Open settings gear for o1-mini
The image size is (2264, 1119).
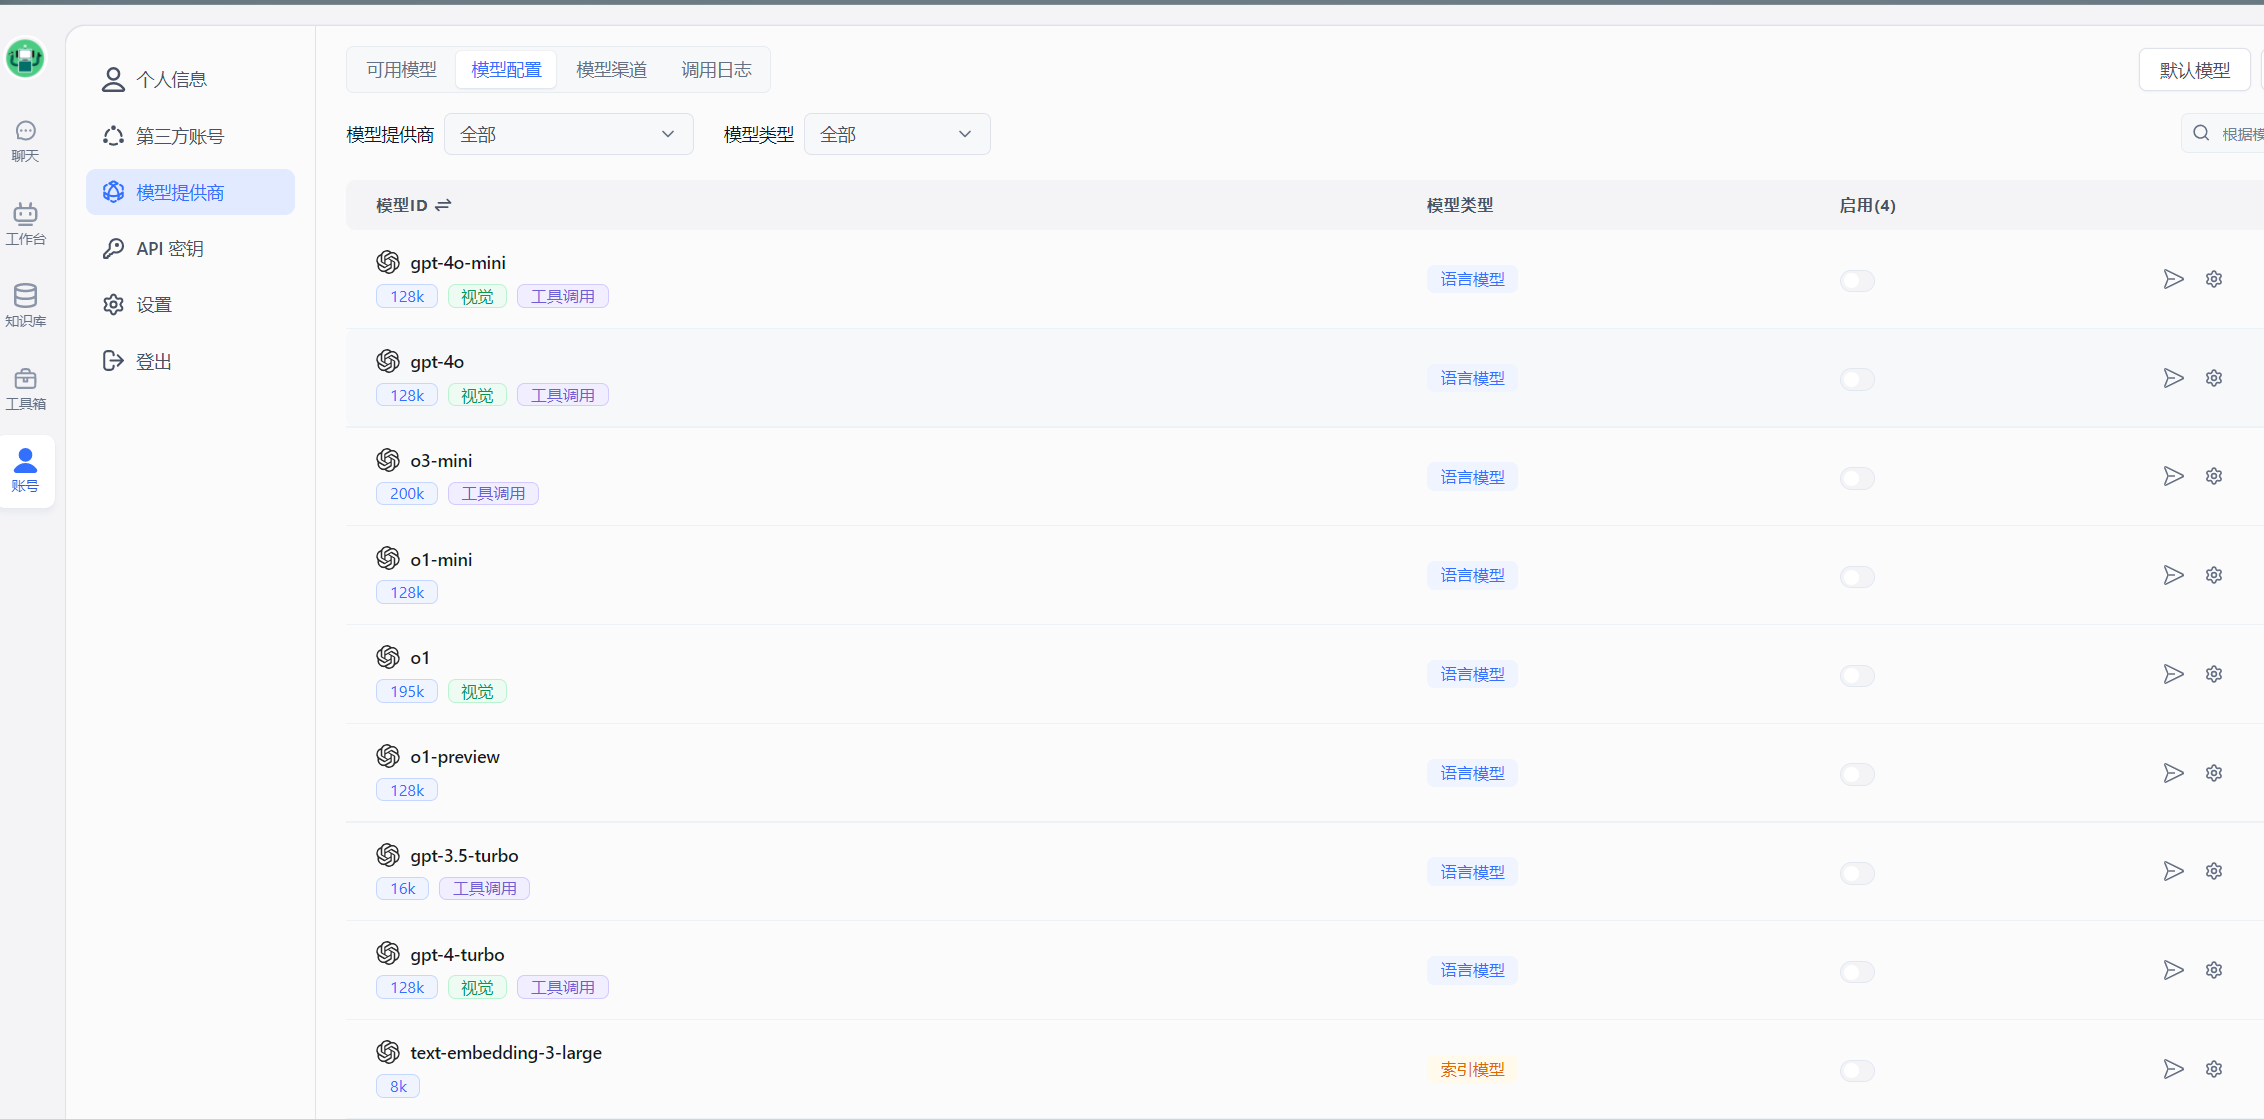2214,575
